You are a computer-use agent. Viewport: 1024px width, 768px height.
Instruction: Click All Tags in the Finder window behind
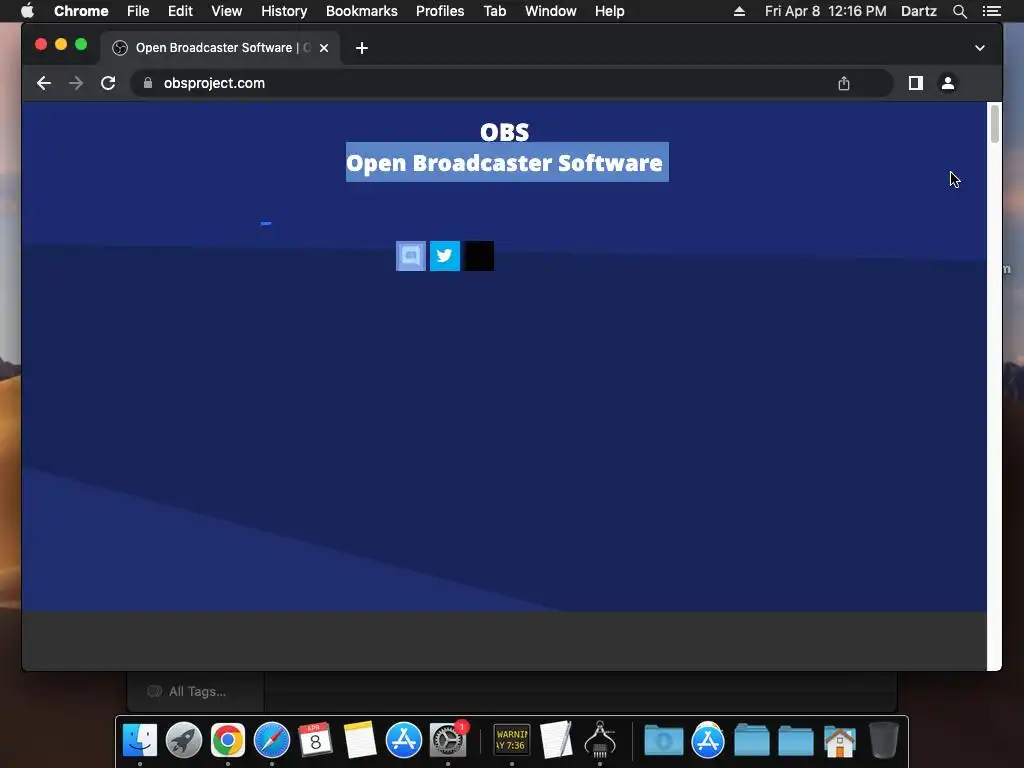tap(197, 692)
